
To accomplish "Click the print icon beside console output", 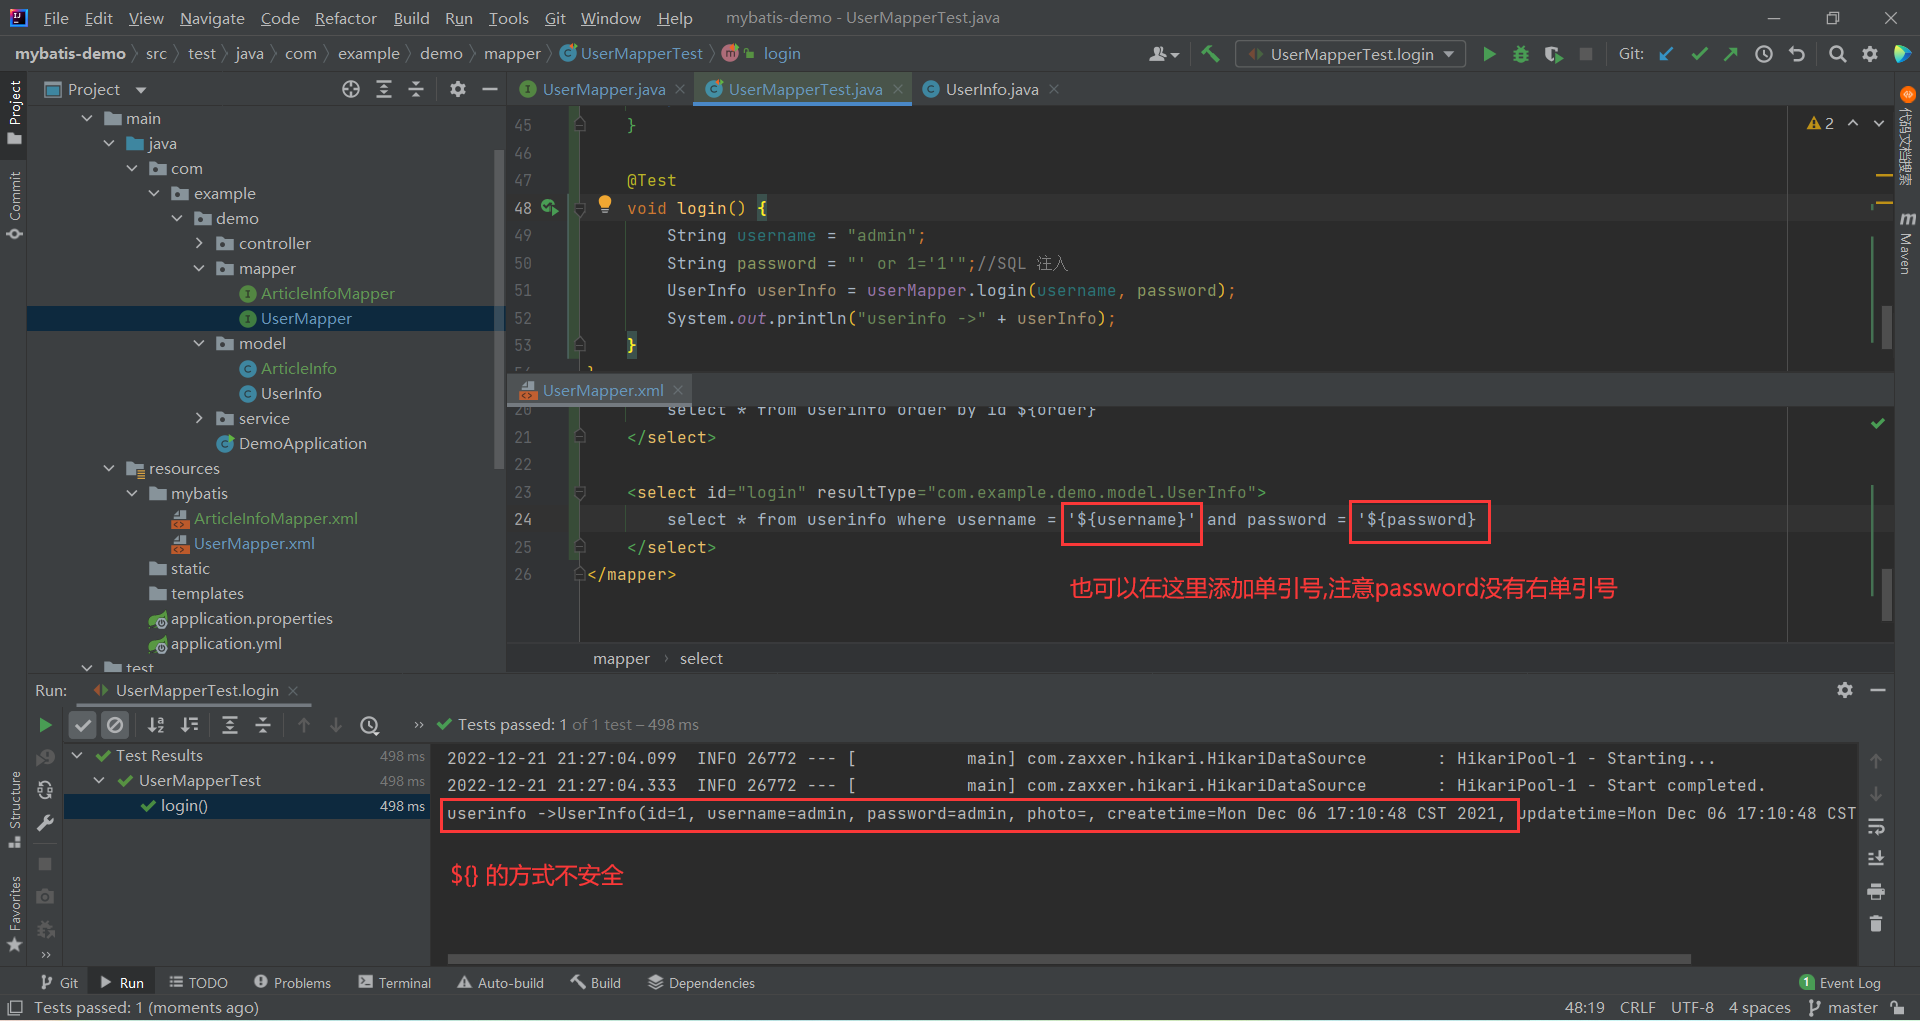I will click(1876, 891).
